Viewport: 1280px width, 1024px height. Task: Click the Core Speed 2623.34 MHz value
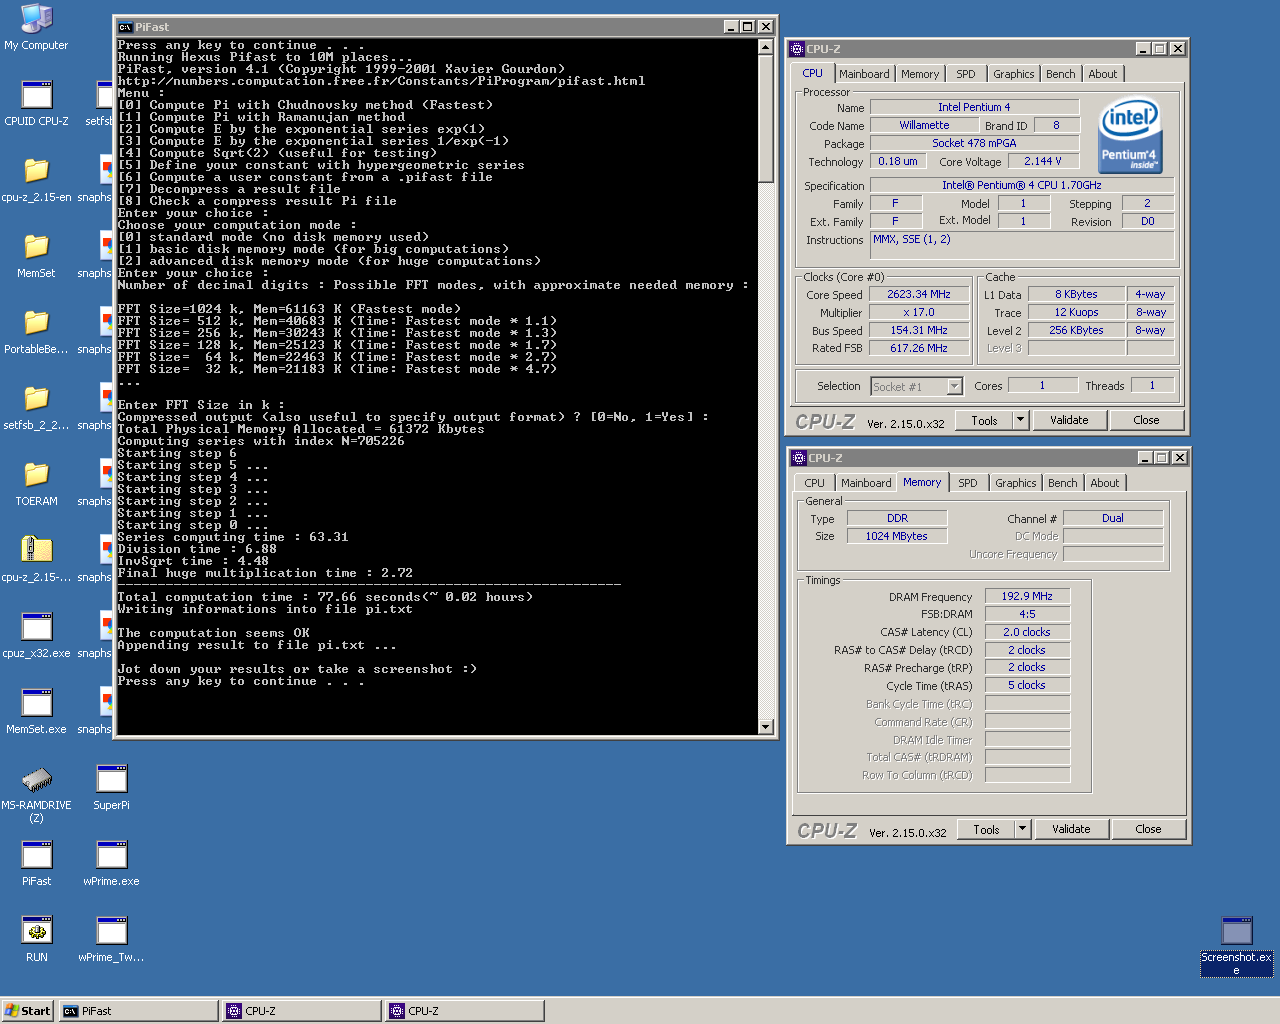[919, 295]
